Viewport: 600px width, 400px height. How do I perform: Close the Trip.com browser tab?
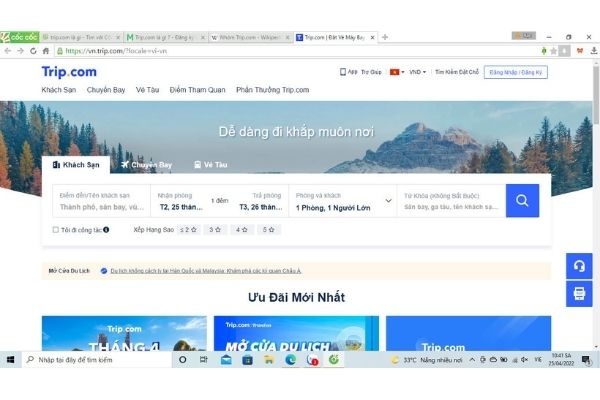372,38
